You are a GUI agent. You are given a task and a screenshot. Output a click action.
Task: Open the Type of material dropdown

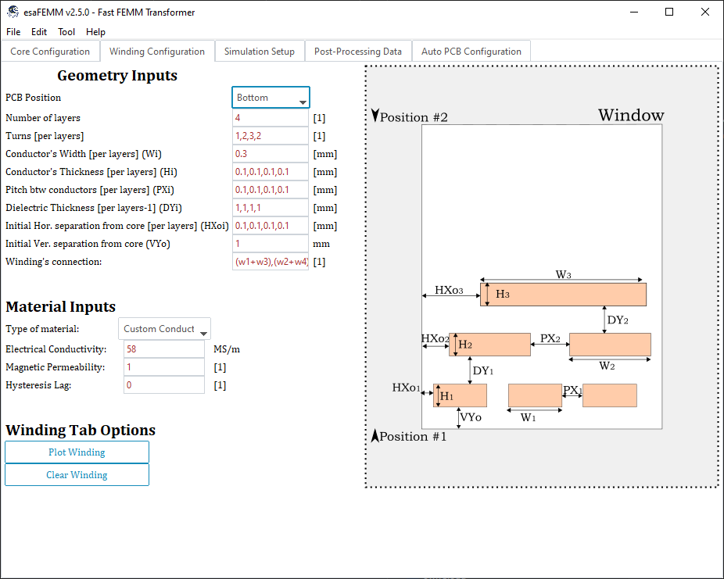[x=164, y=329]
